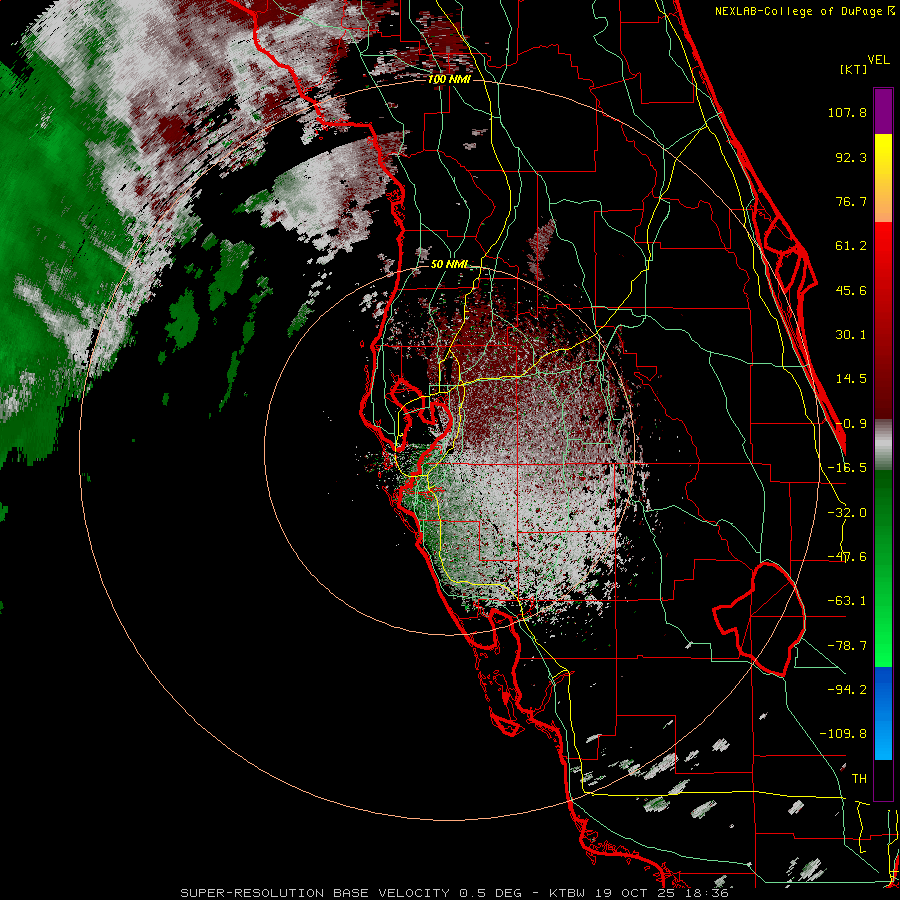Image resolution: width=900 pixels, height=900 pixels.
Task: Click the 107.8 scale value
Action: point(847,112)
